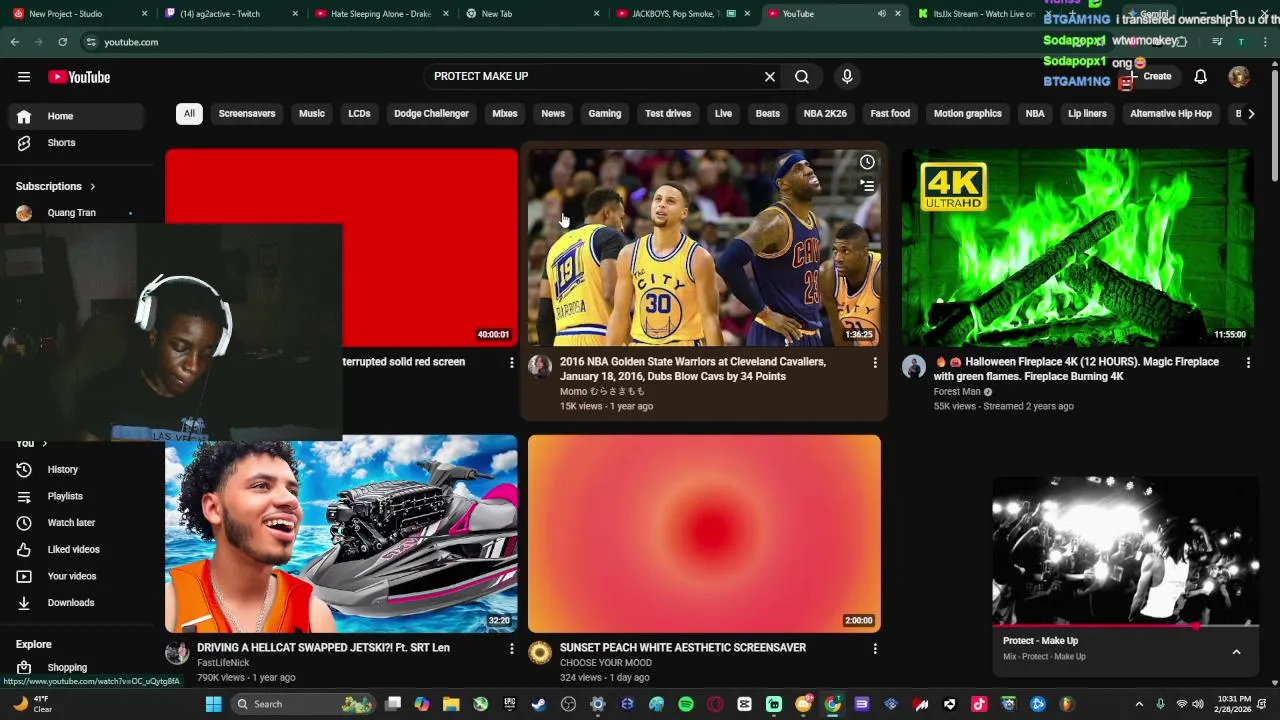Screen dimensions: 1280x720
Task: Show hidden system tray icons
Action: 1139,704
